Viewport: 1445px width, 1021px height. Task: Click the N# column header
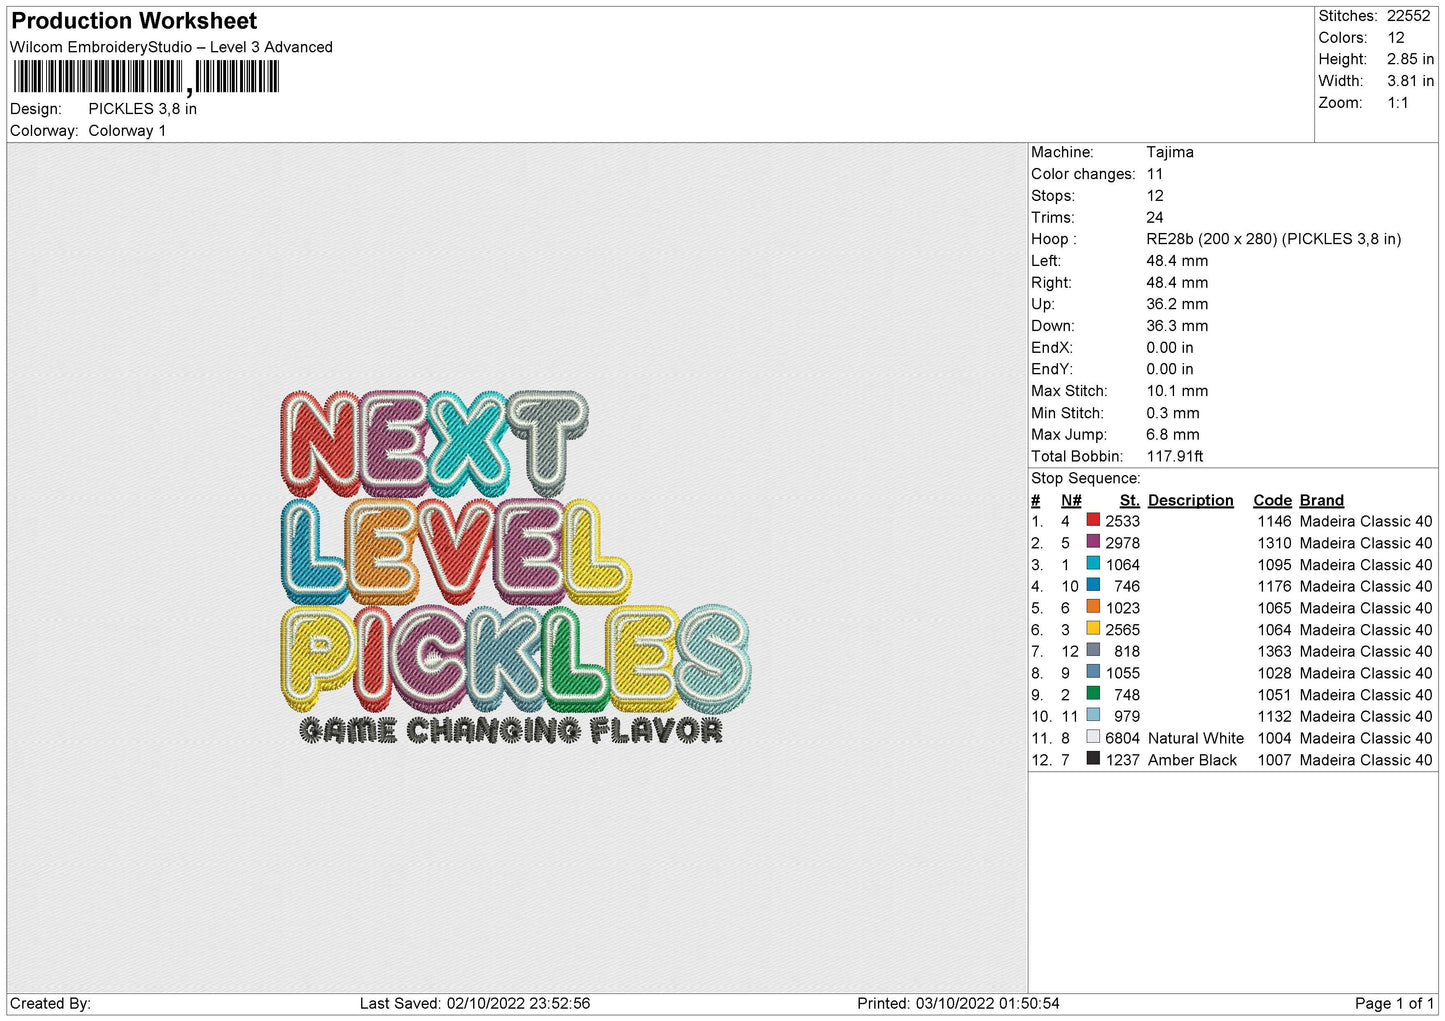(1071, 501)
